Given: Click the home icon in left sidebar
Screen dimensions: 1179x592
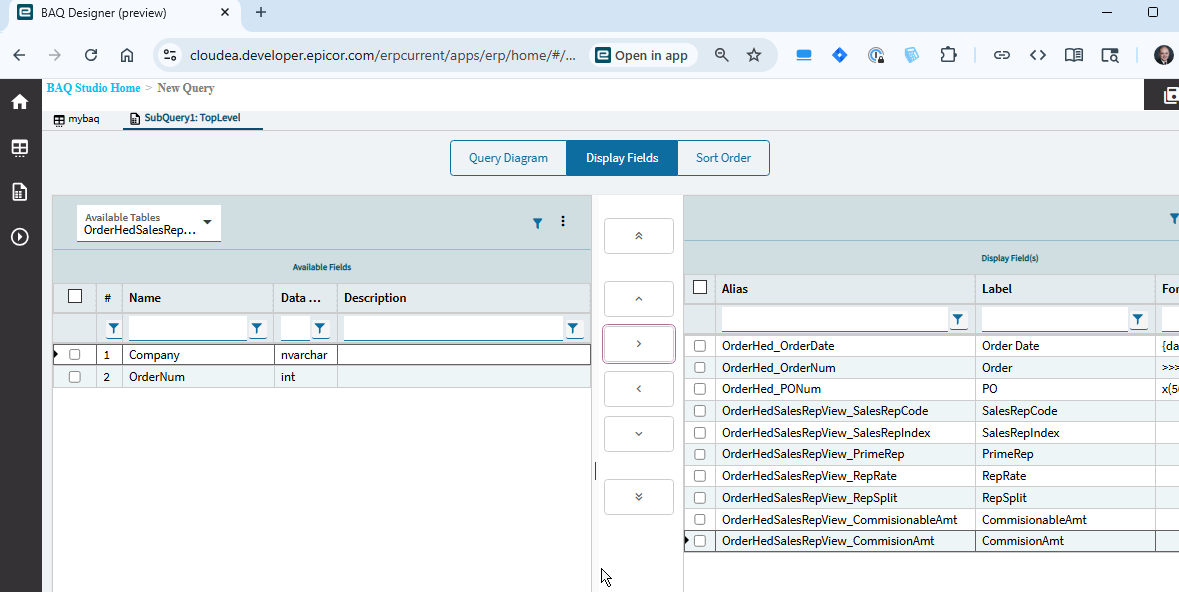Looking at the screenshot, I should (19, 101).
